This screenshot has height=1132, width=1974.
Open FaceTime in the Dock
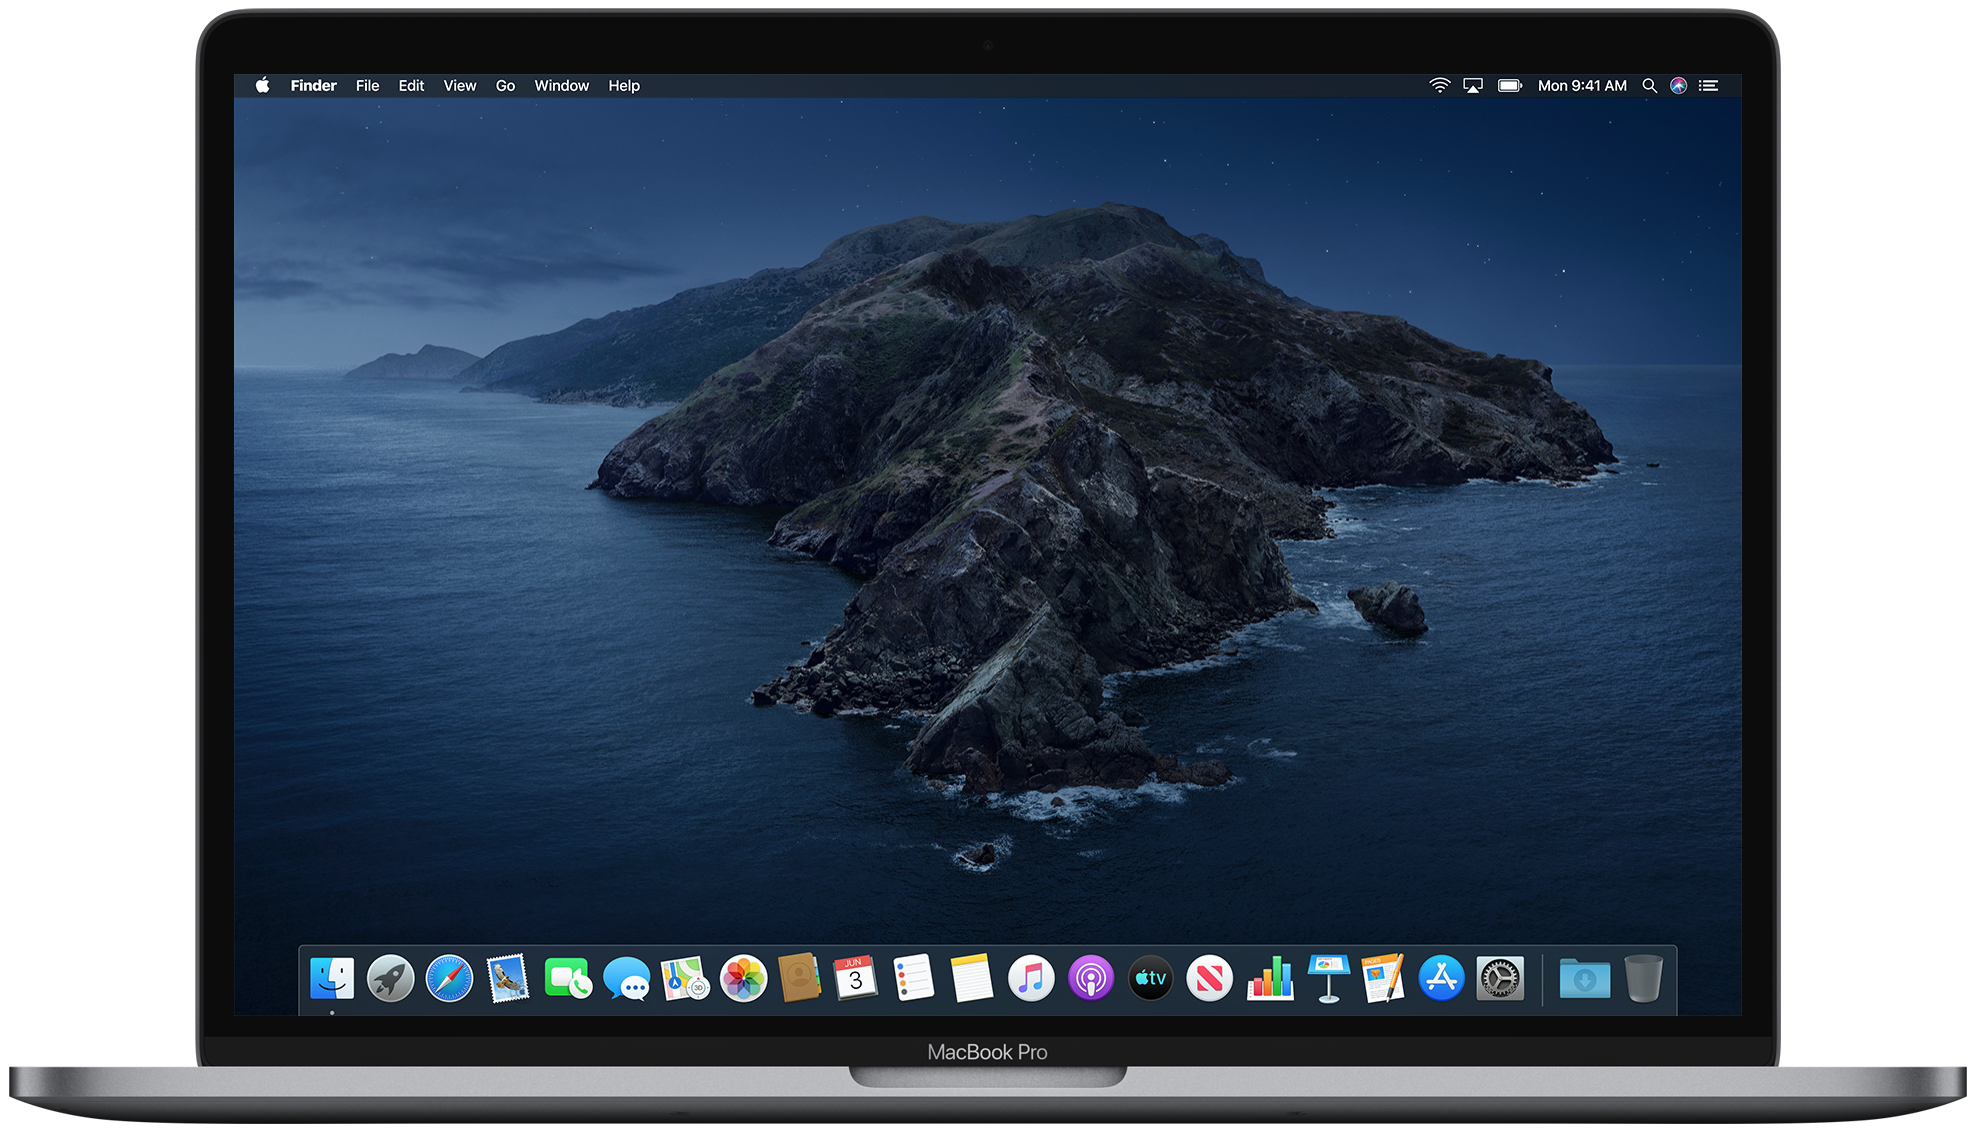coord(567,978)
